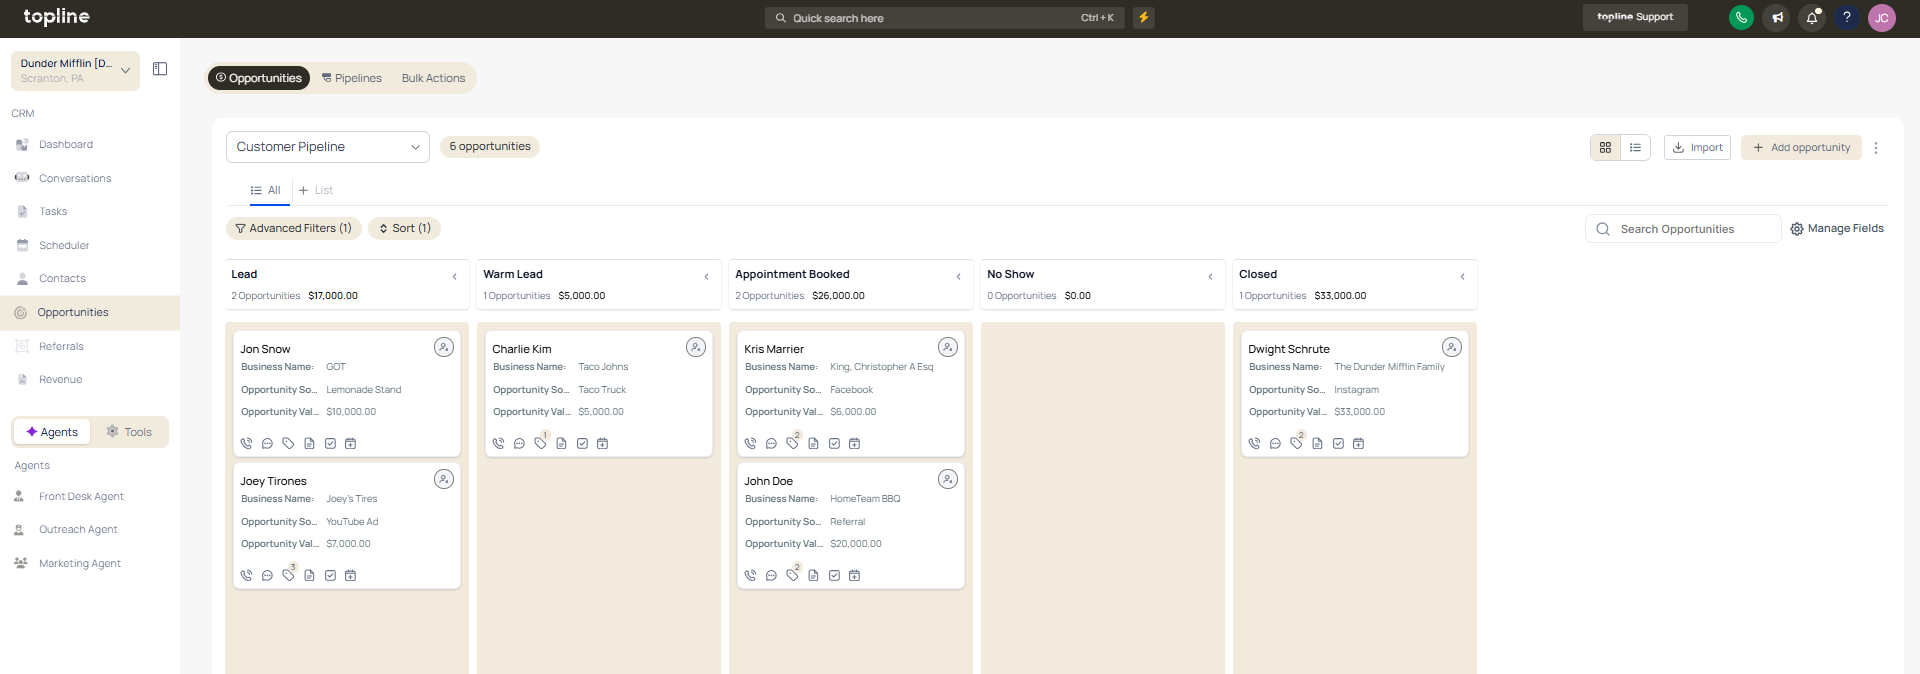Switch to the Bulk Actions tab

pos(434,78)
